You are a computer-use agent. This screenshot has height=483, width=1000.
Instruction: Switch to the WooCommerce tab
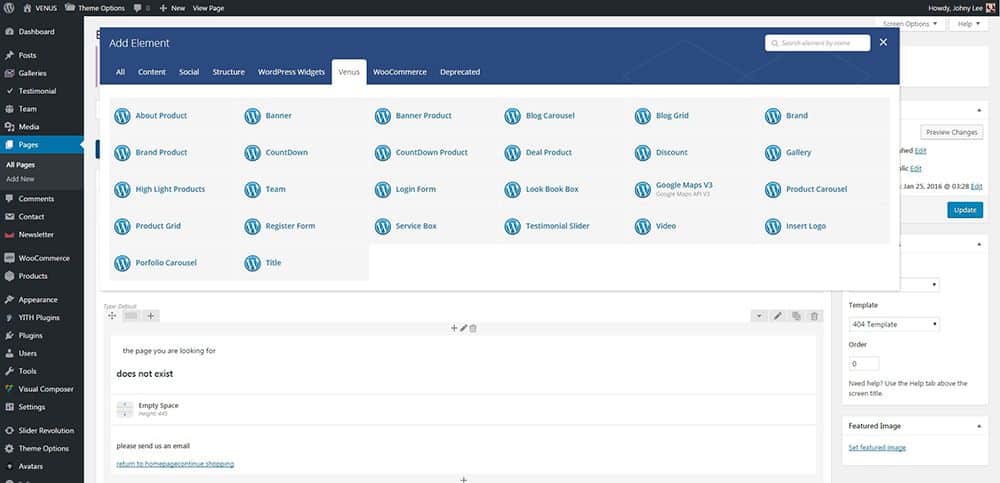tap(400, 72)
